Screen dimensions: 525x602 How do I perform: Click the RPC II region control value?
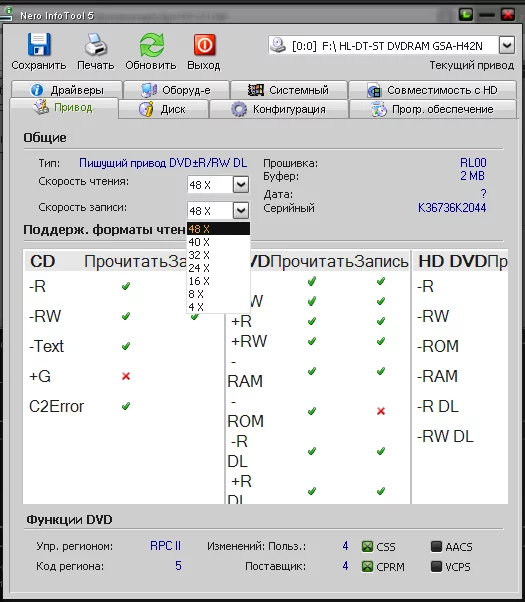click(165, 546)
